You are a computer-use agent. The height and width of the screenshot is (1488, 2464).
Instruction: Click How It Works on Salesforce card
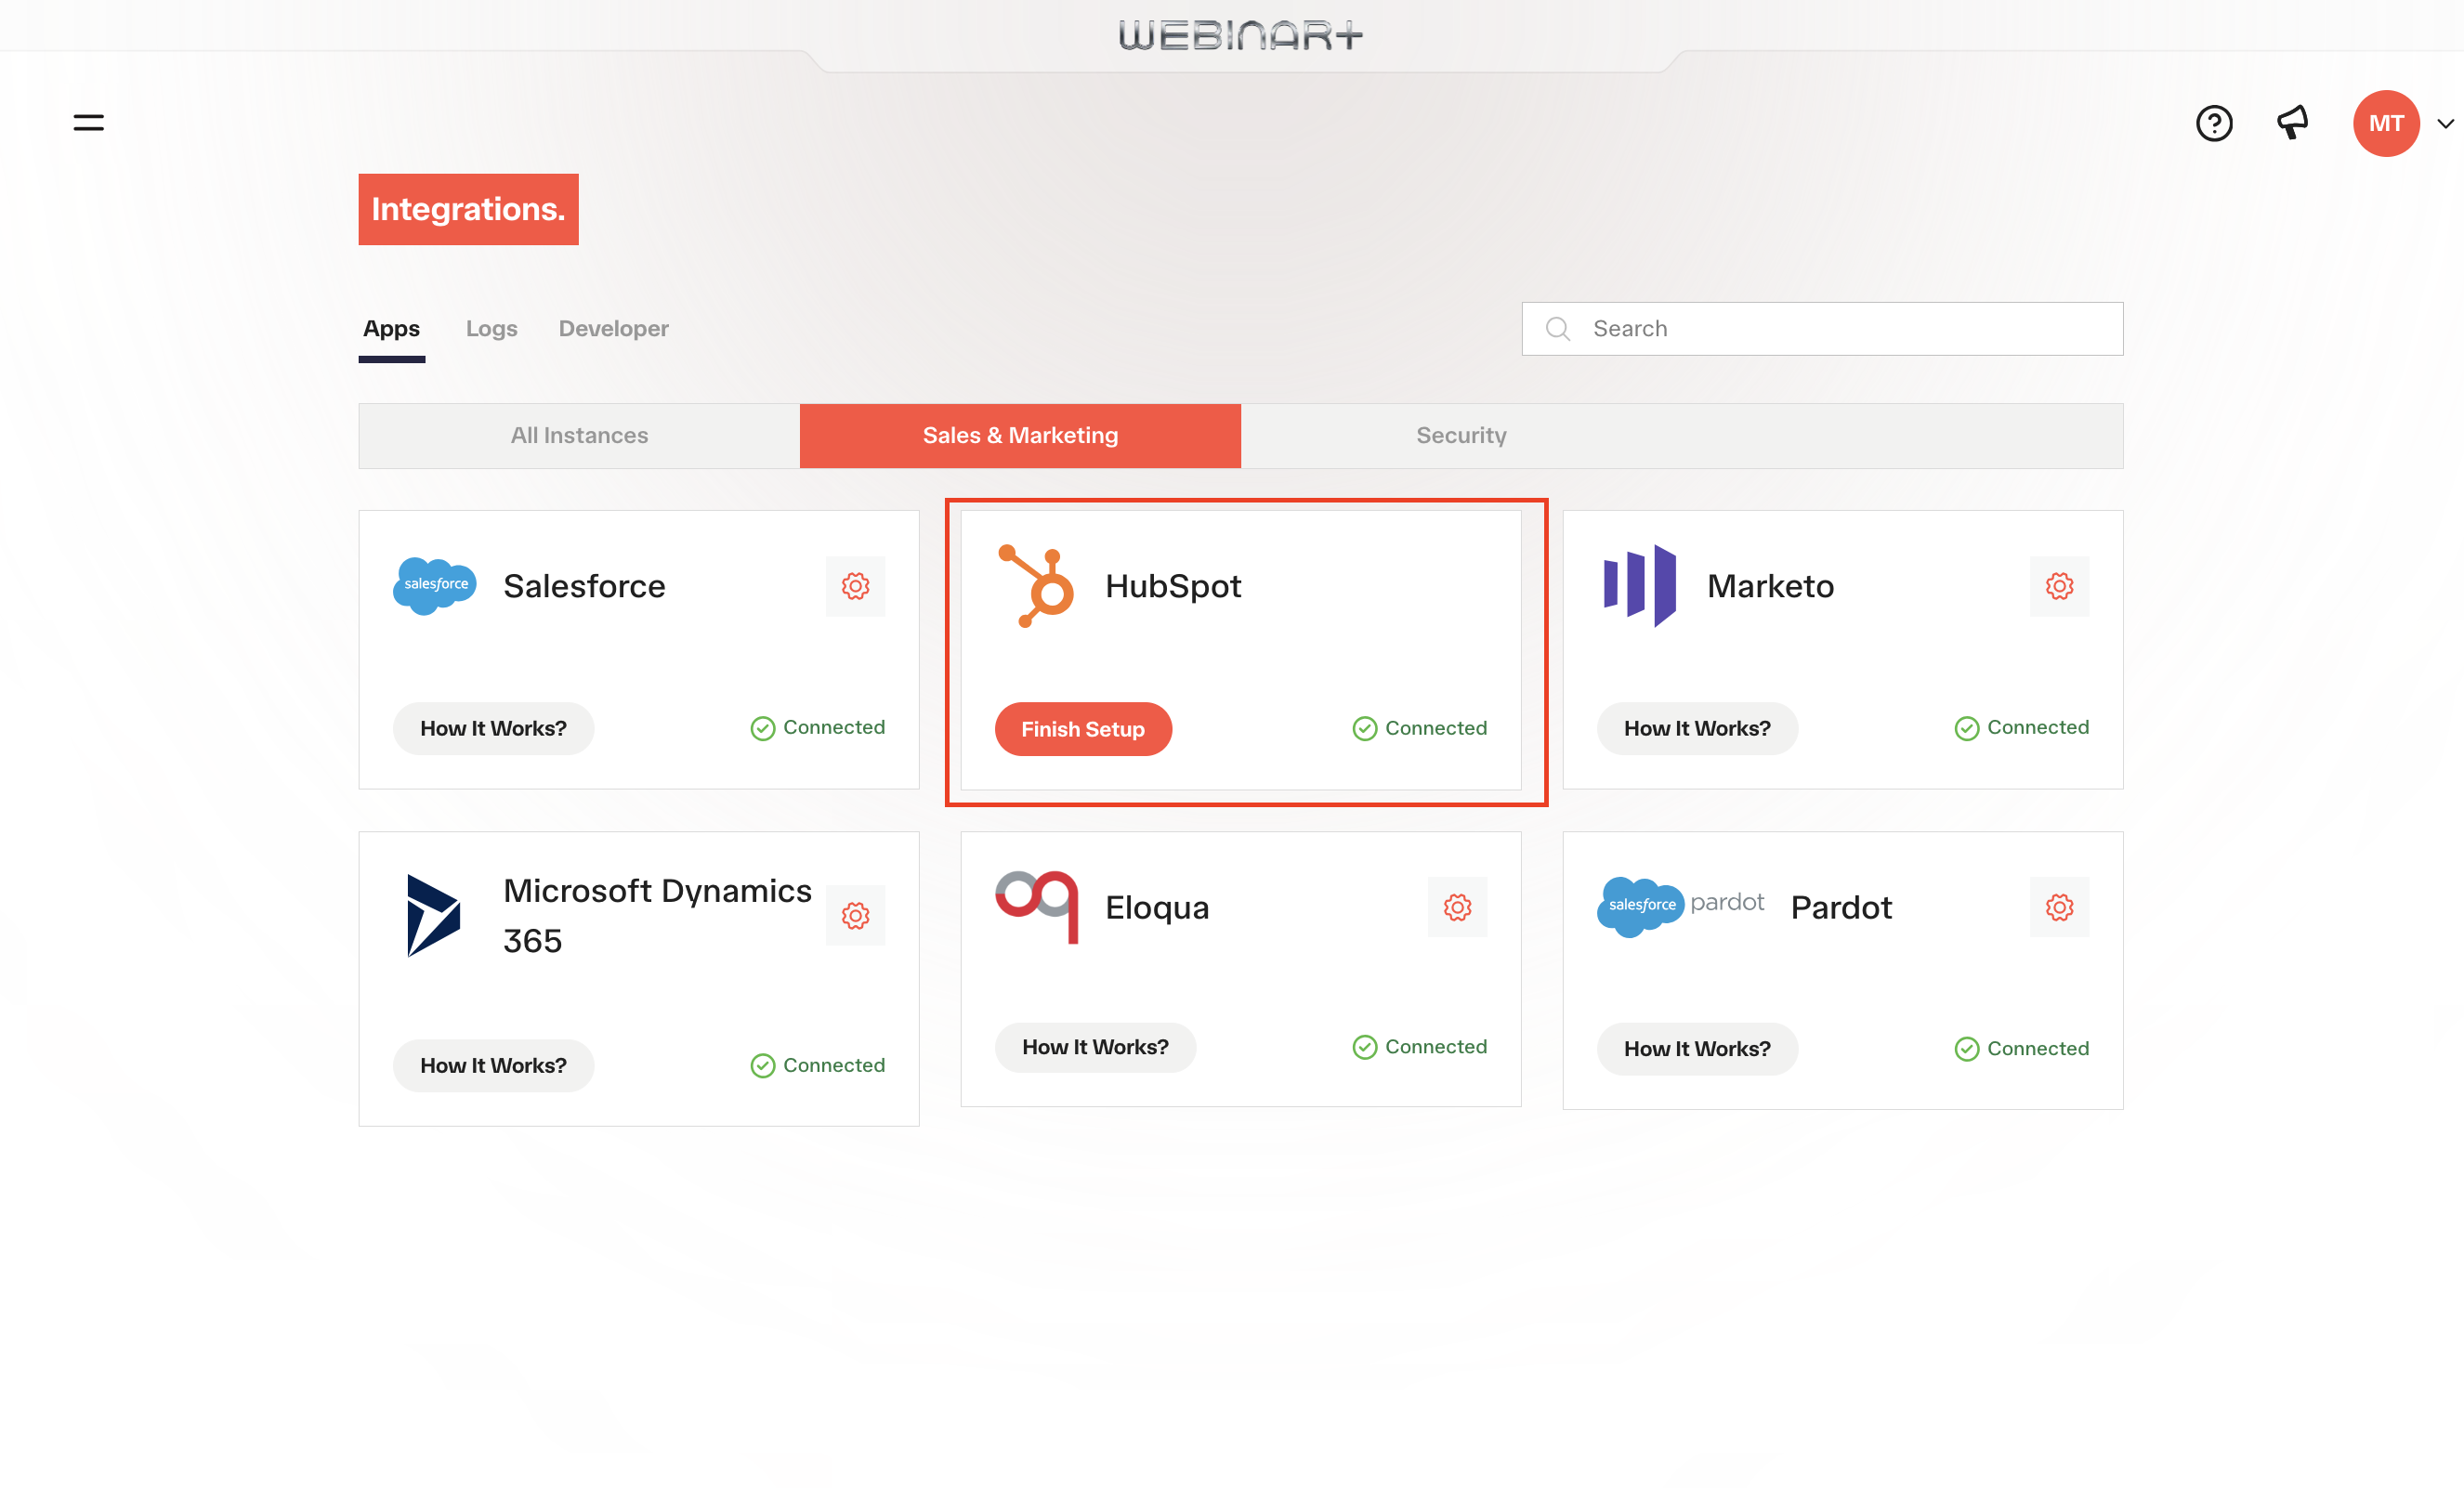(493, 728)
